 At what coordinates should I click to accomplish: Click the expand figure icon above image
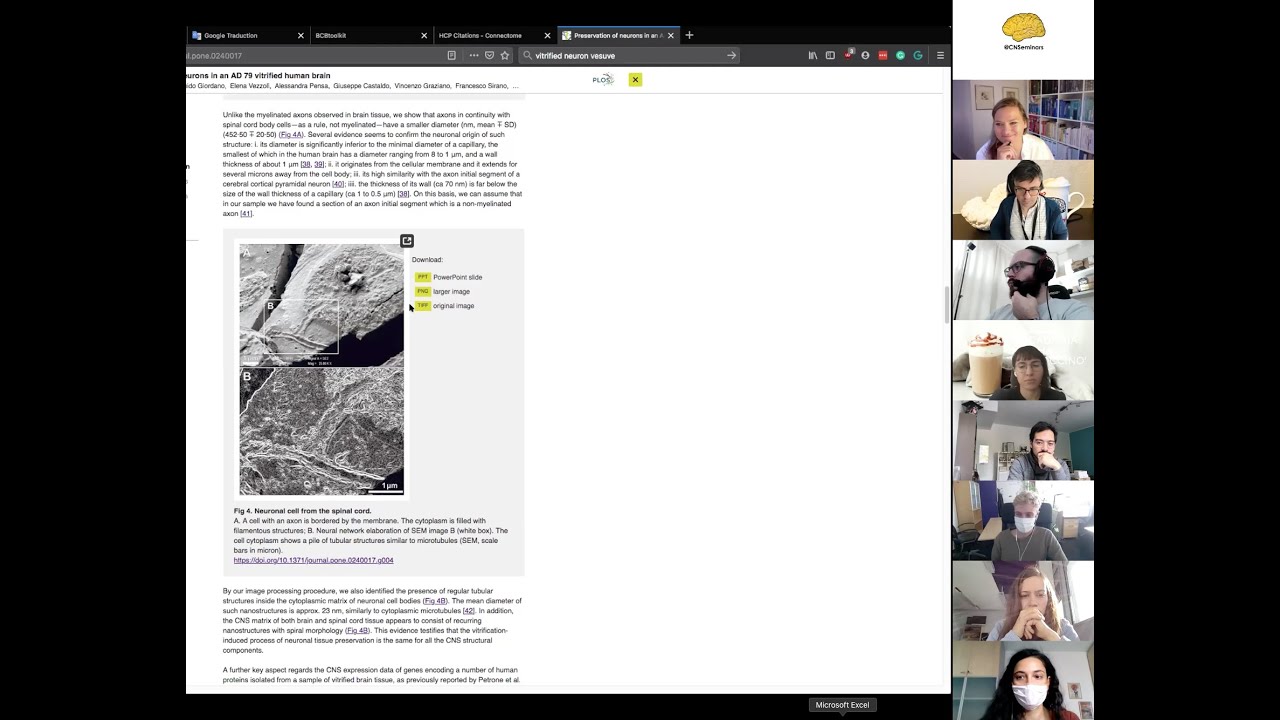coord(407,241)
